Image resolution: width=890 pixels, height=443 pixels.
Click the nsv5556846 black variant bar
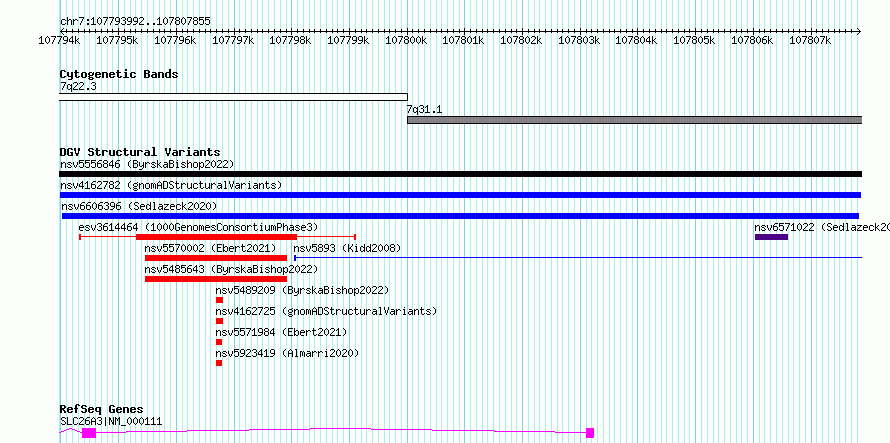(460, 174)
